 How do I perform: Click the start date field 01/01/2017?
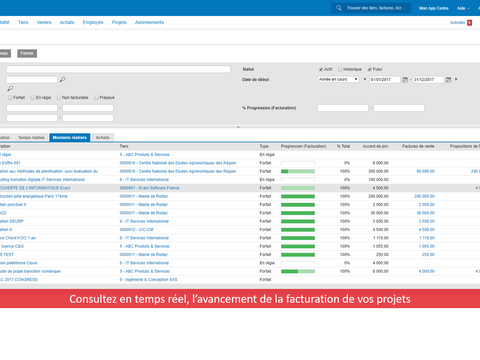point(385,80)
